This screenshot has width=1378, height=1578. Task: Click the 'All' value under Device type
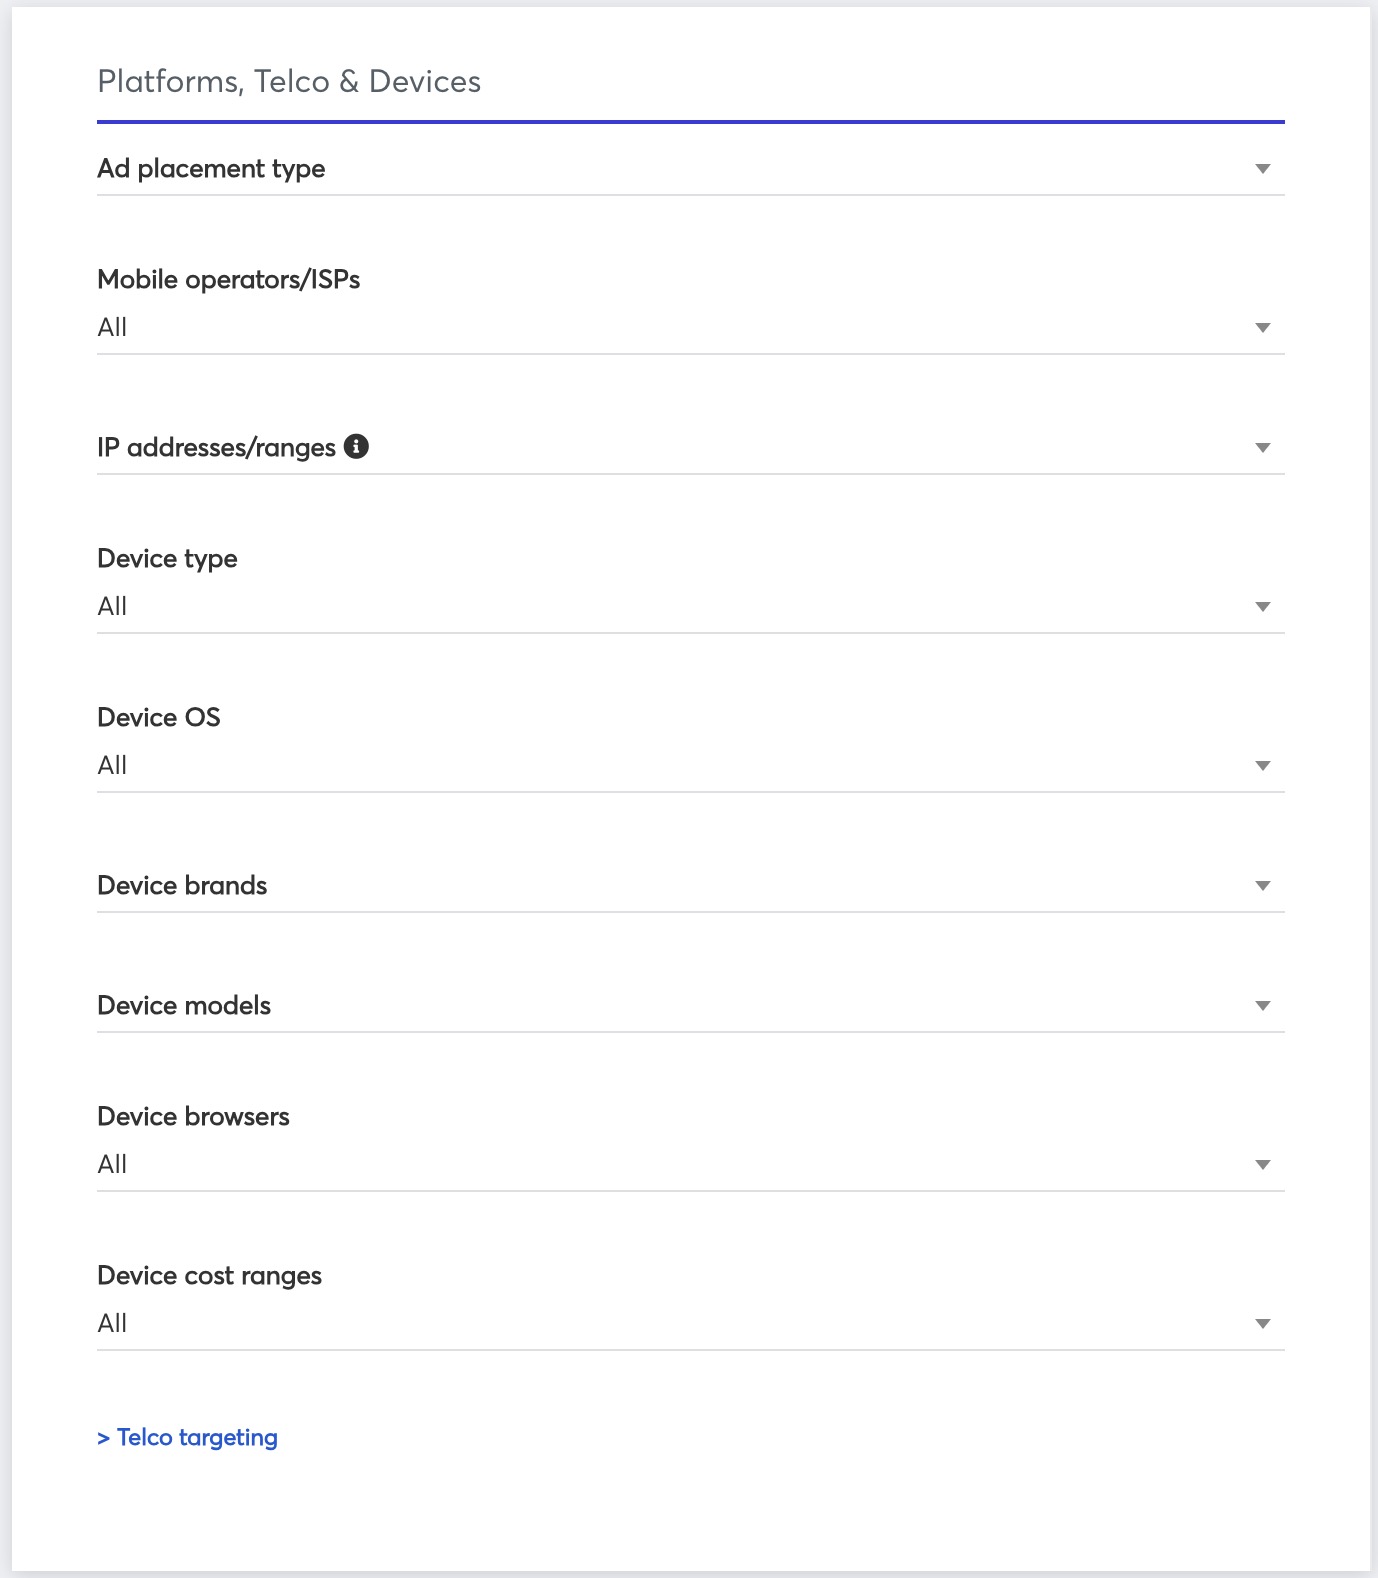click(x=112, y=607)
